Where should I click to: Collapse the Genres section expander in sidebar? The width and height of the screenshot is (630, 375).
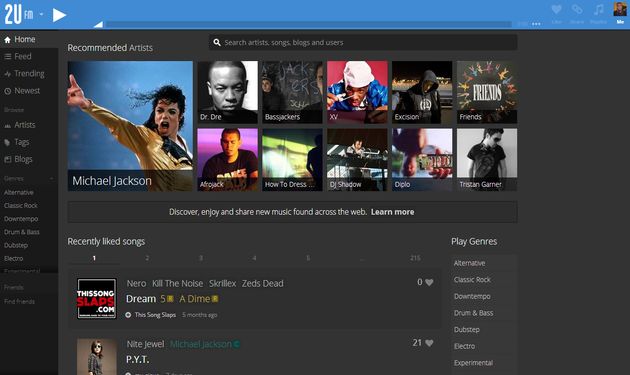point(51,178)
